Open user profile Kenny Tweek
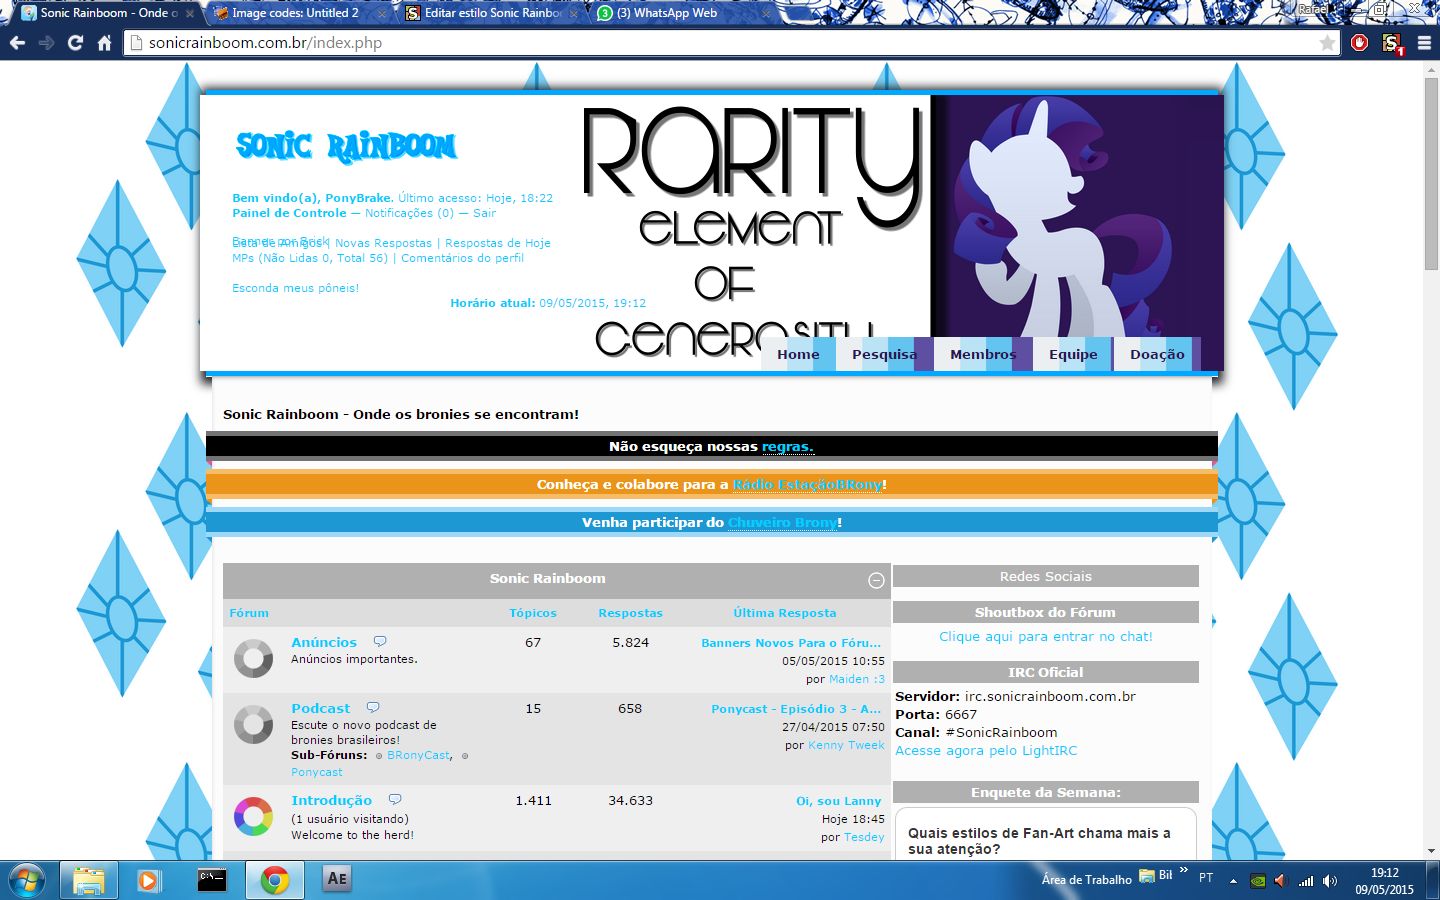 click(846, 745)
